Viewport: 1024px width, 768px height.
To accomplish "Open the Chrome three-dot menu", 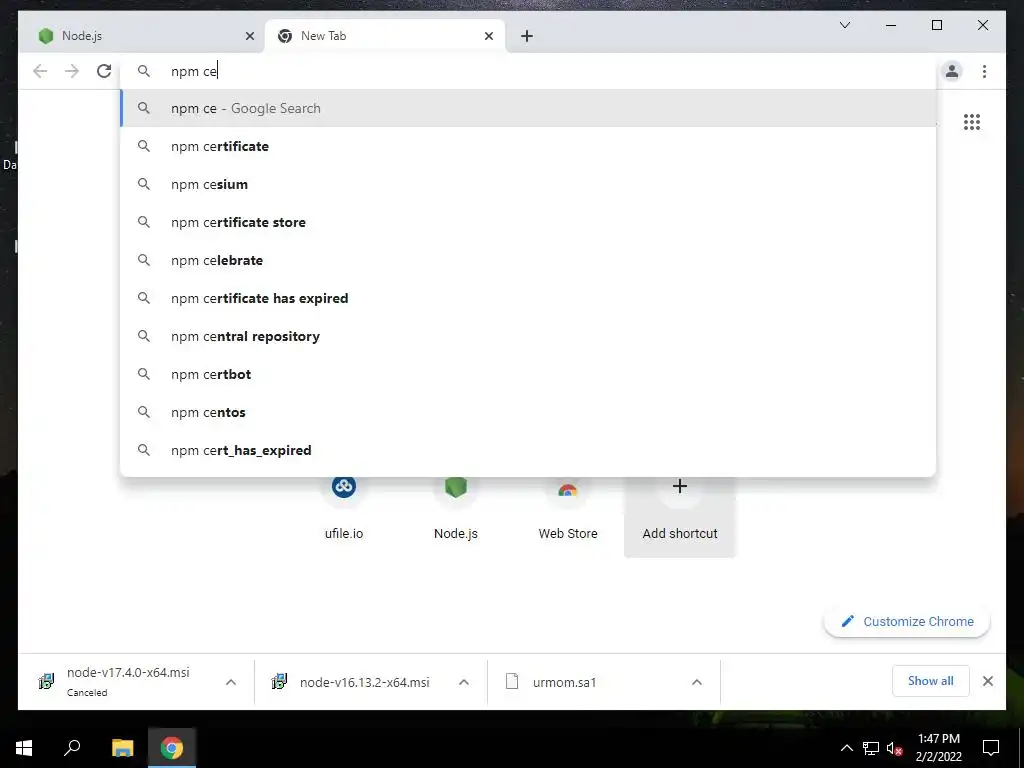I will pyautogui.click(x=984, y=71).
